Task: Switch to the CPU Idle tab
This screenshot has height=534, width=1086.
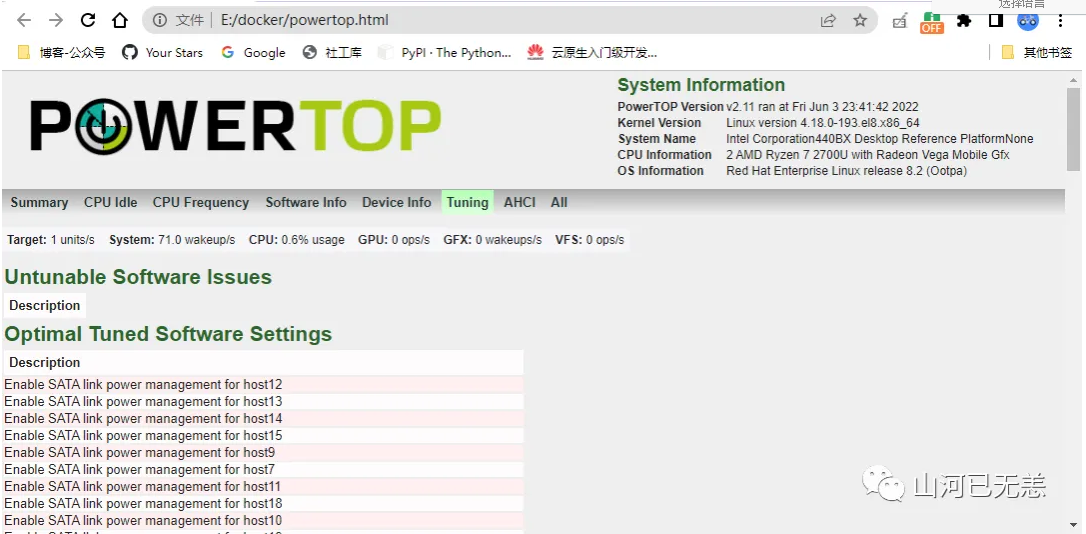Action: [110, 202]
